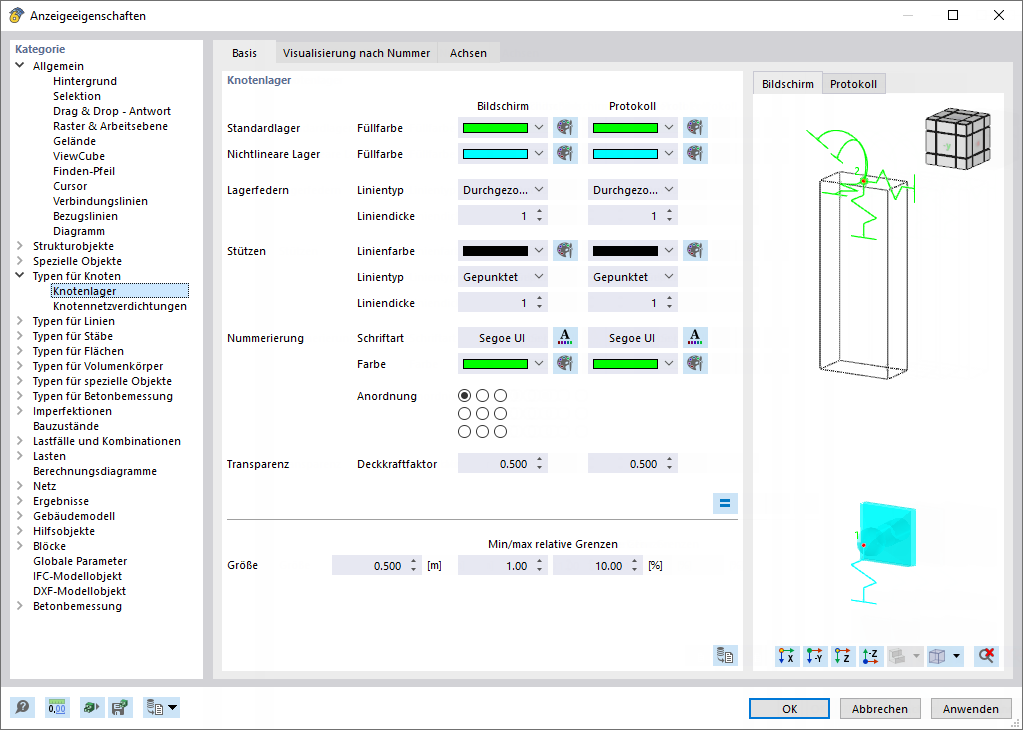The image size is (1023, 730).
Task: Set preview to reverse Z-axis view
Action: pyautogui.click(x=871, y=656)
